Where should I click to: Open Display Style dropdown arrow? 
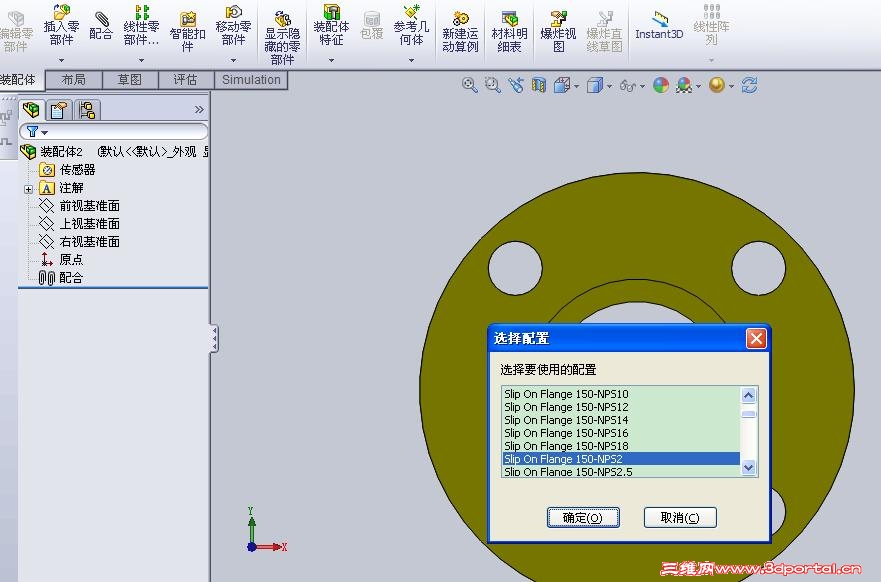point(609,87)
